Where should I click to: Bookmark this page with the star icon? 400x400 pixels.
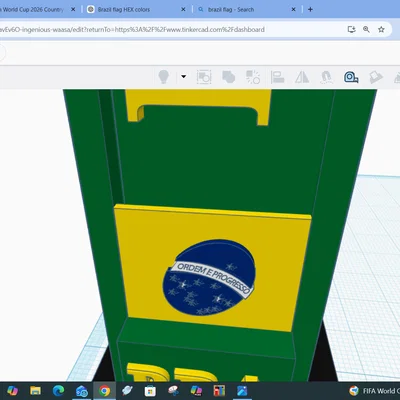tap(381, 29)
